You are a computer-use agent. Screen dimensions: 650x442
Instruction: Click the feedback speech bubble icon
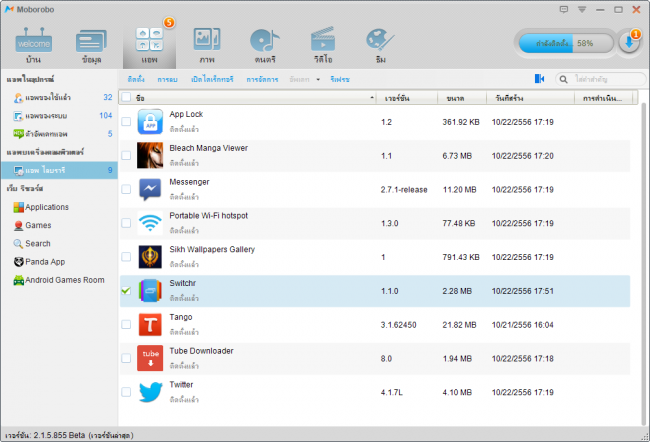(564, 9)
